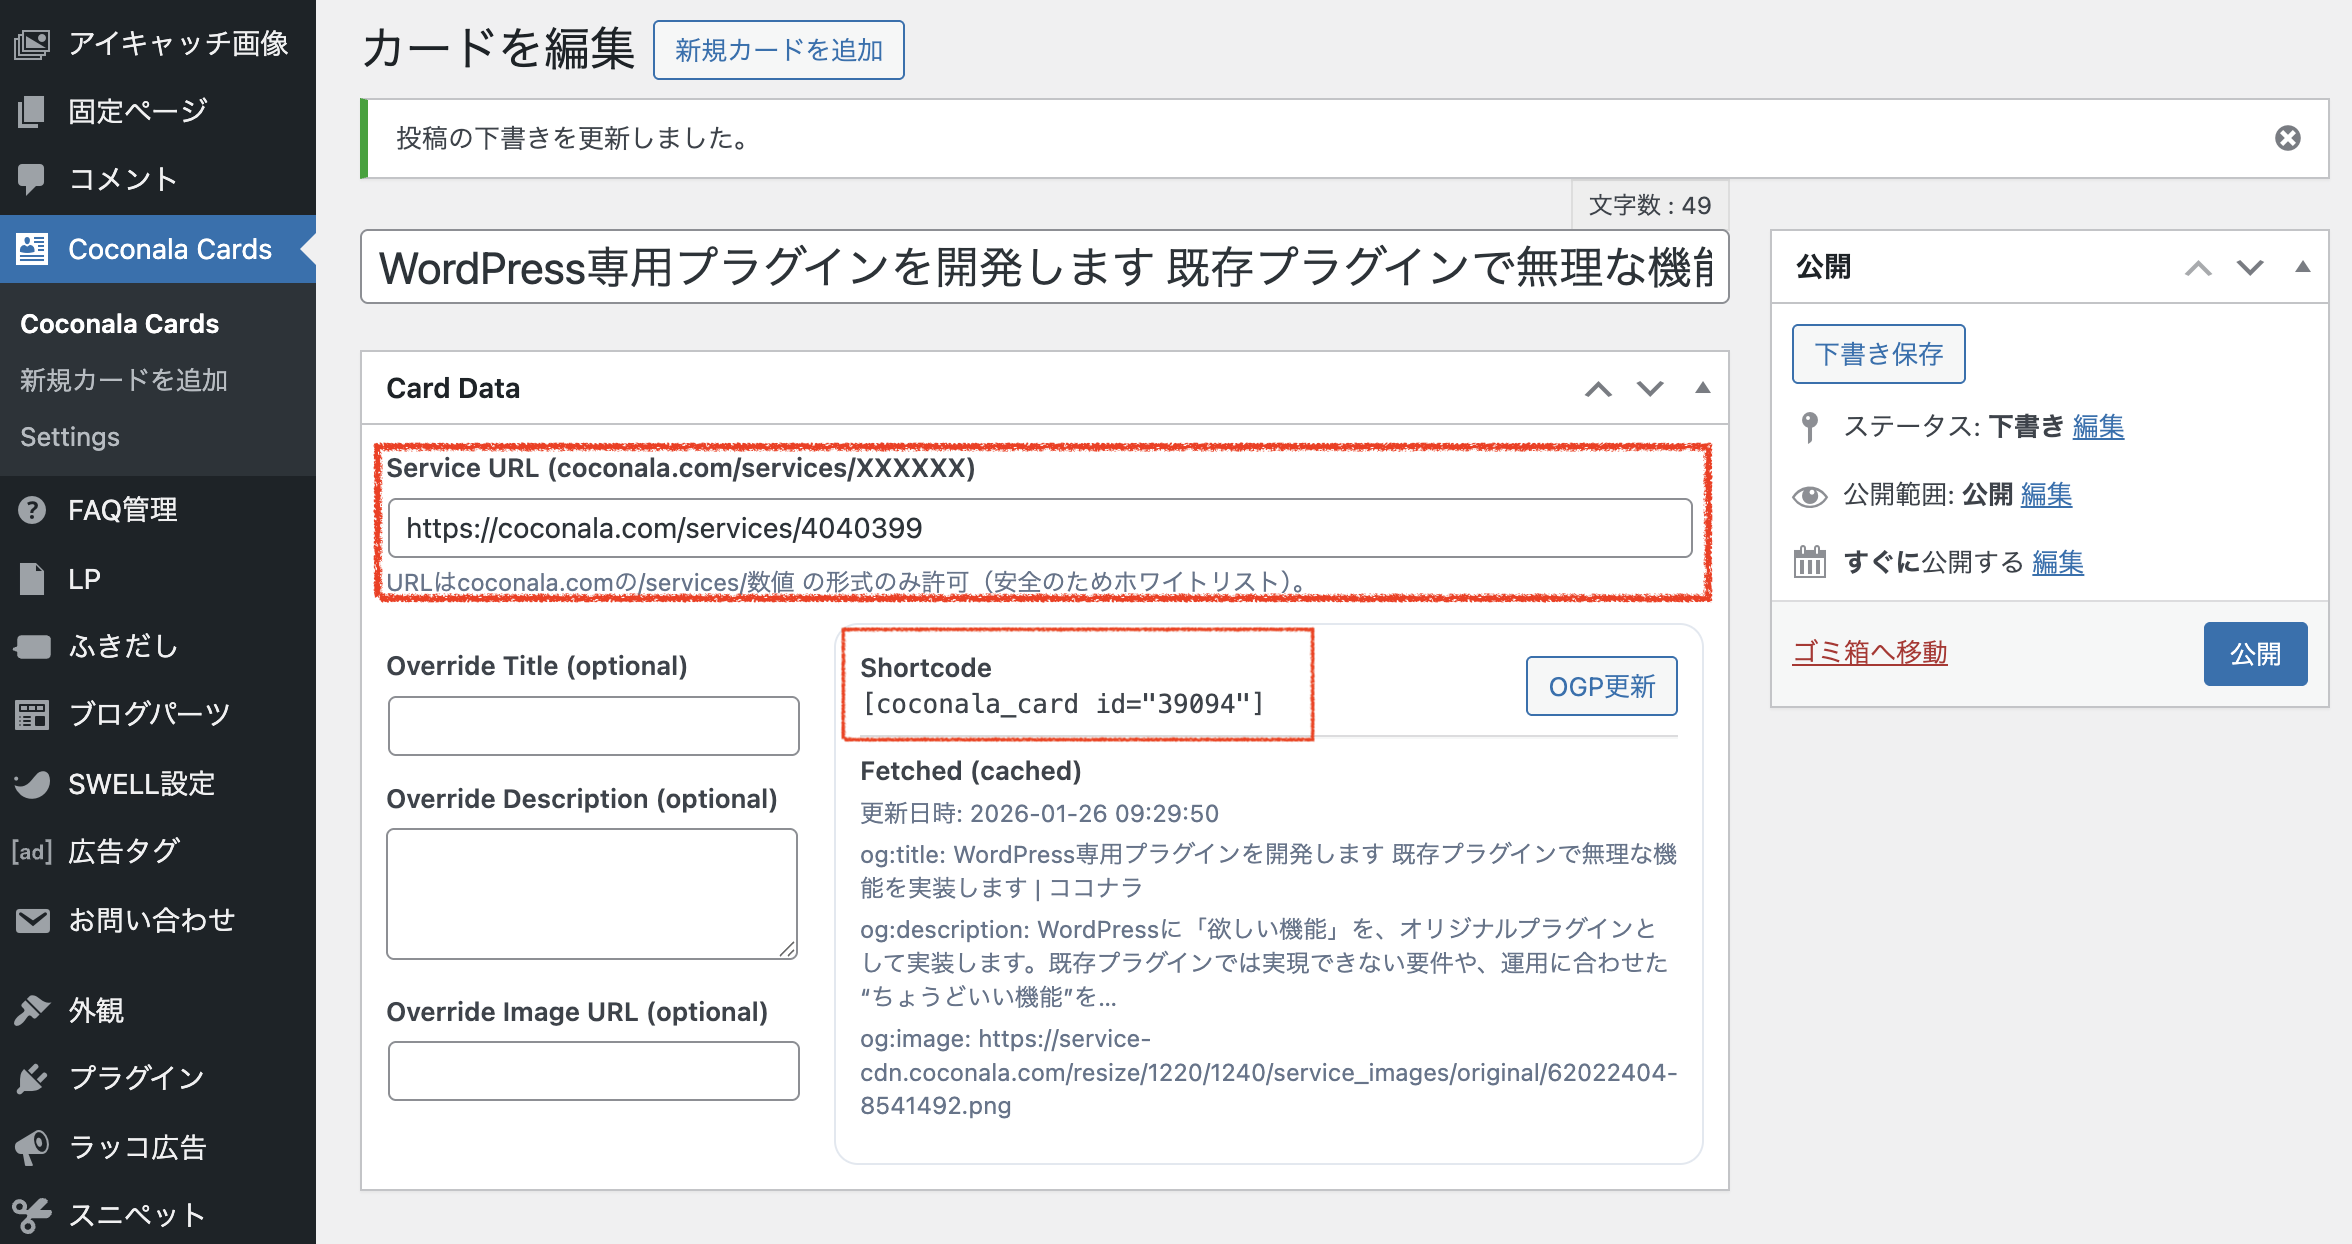The height and width of the screenshot is (1244, 2352).
Task: Click 更新日時: 2026-01-26 09:29:50 text
Action: pyautogui.click(x=1039, y=813)
